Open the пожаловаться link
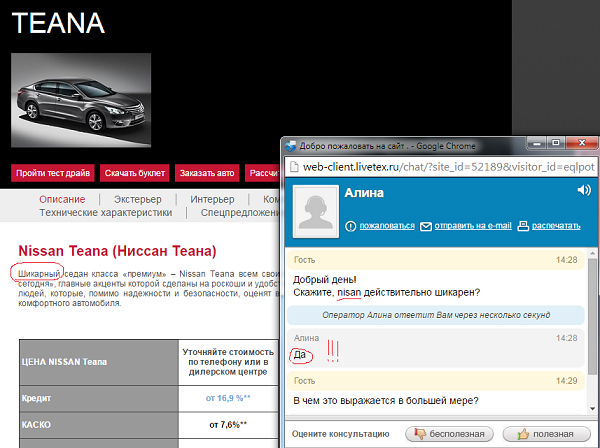 (x=387, y=226)
